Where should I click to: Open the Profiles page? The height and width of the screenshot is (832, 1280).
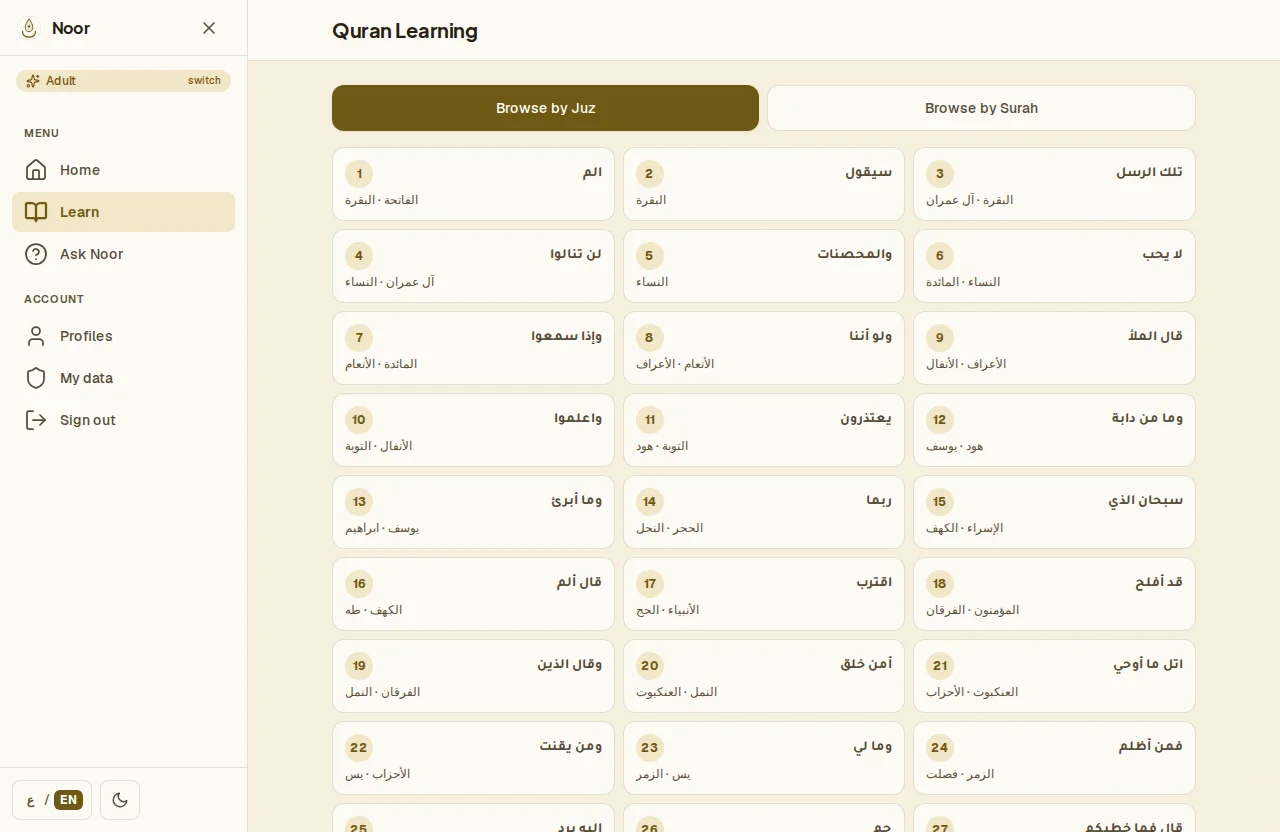click(x=124, y=336)
